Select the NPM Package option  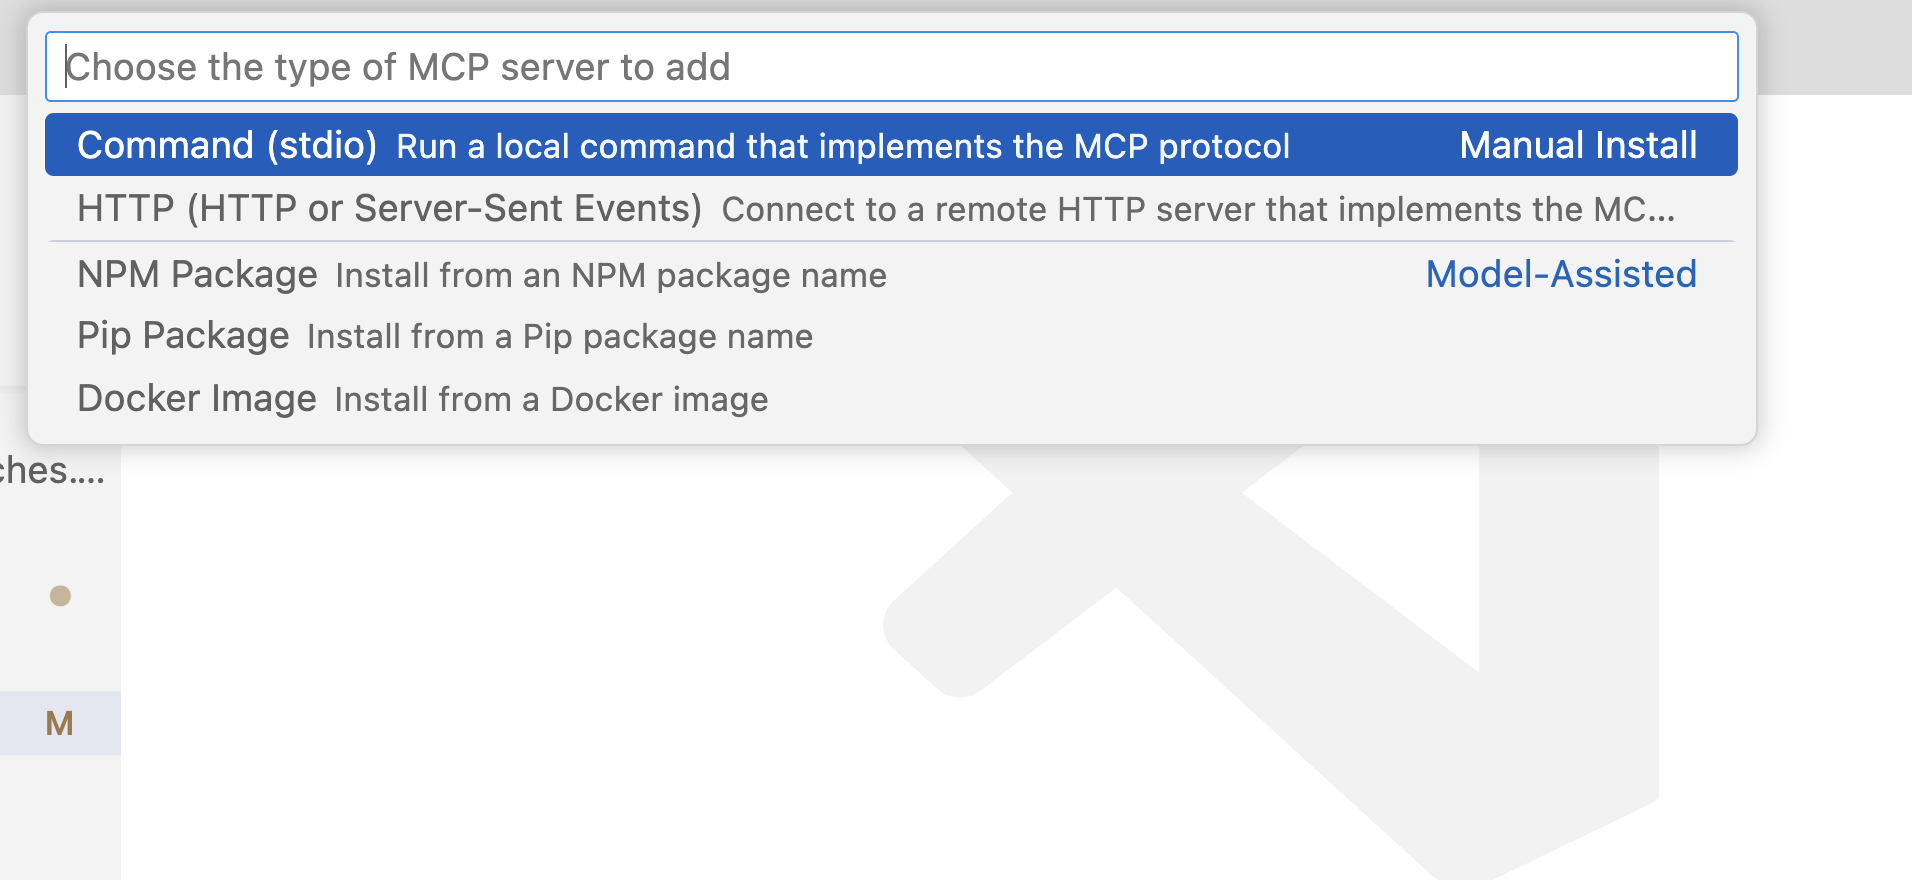[x=197, y=275]
